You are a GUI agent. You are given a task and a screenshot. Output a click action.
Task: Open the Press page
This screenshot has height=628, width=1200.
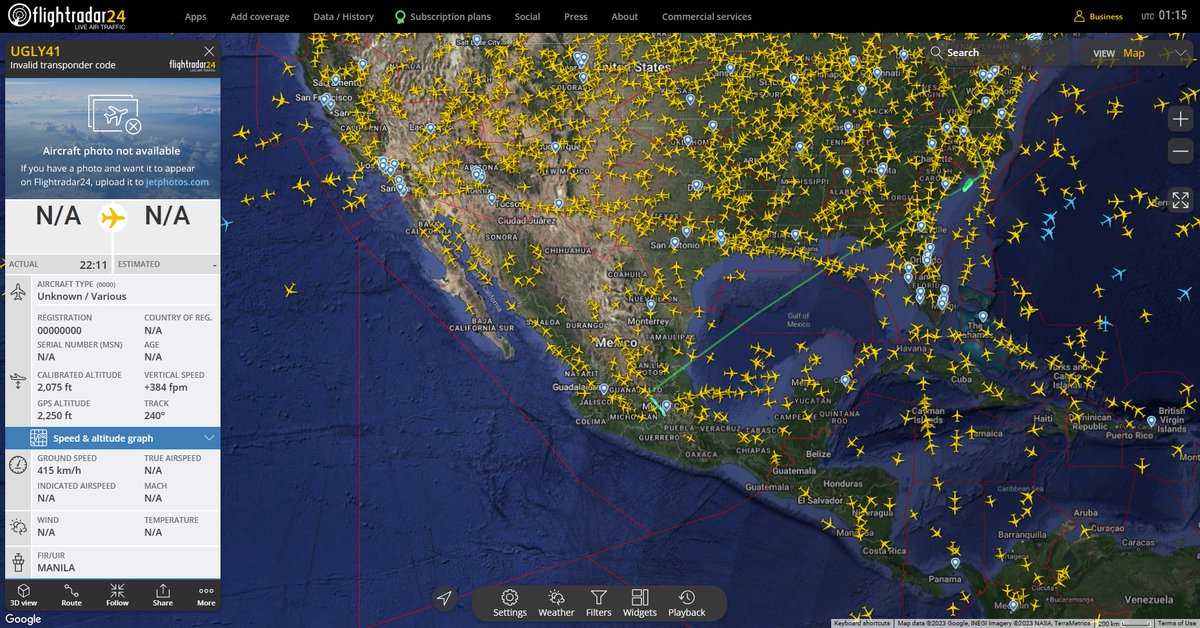click(x=576, y=17)
